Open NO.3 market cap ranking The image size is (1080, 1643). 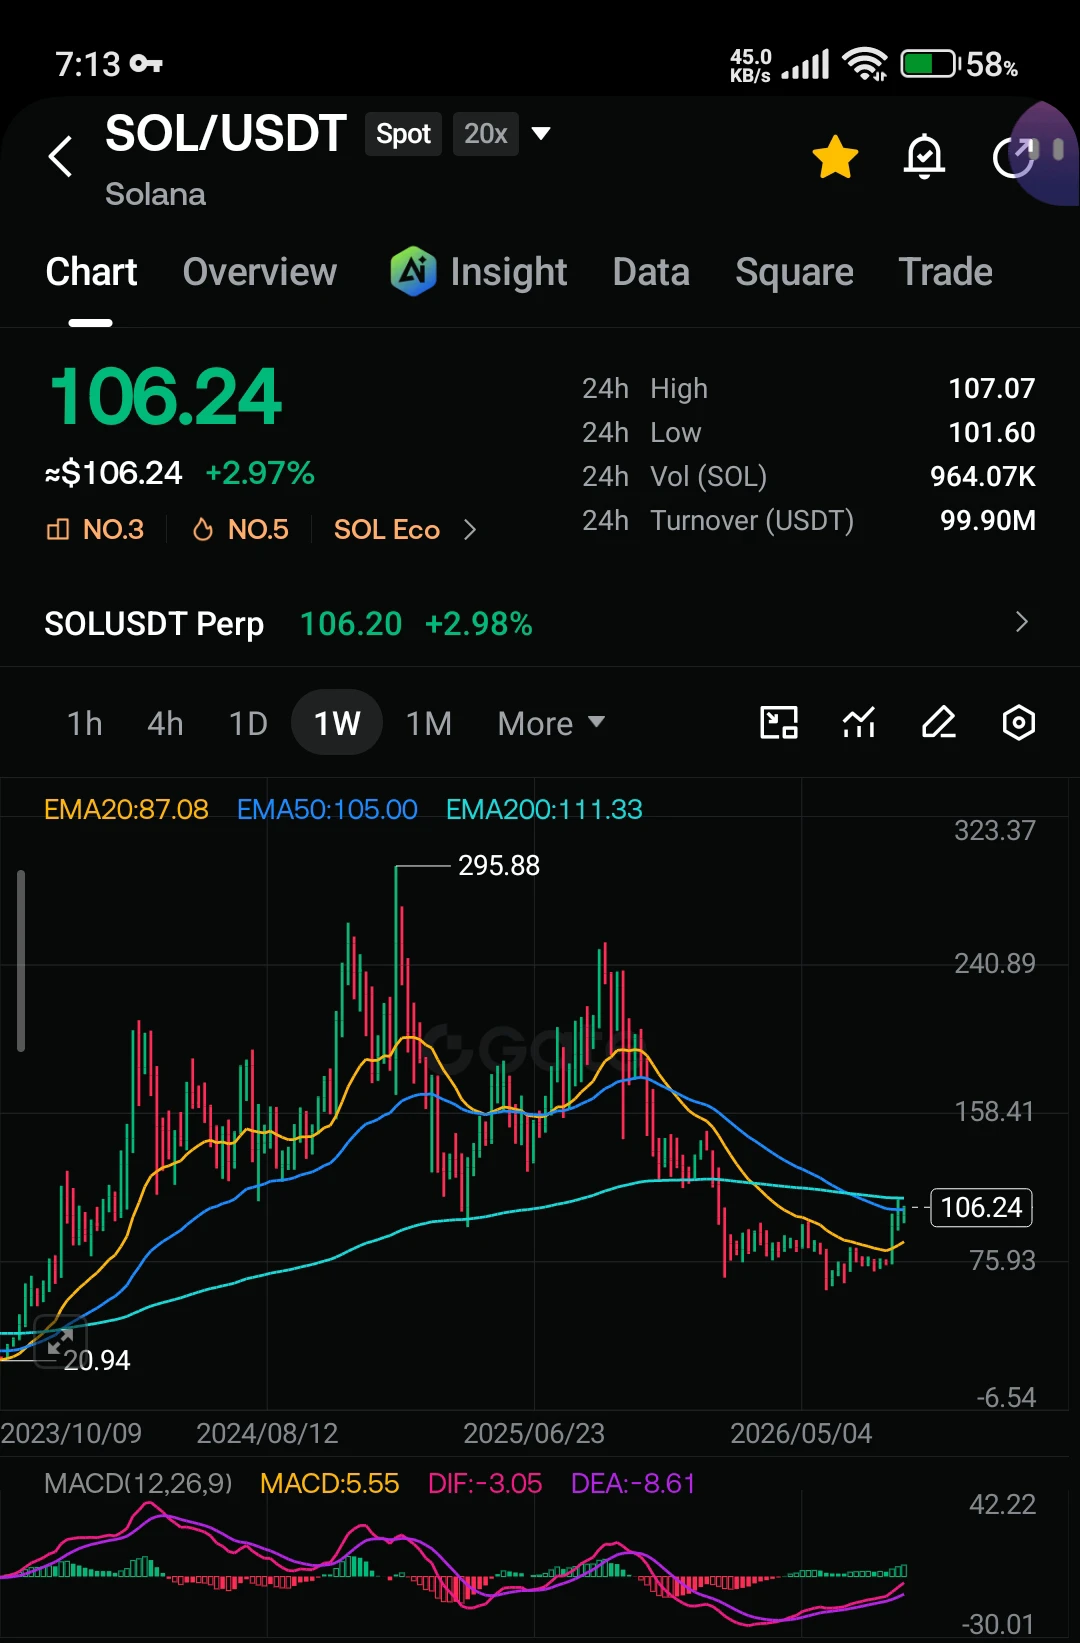[95, 529]
